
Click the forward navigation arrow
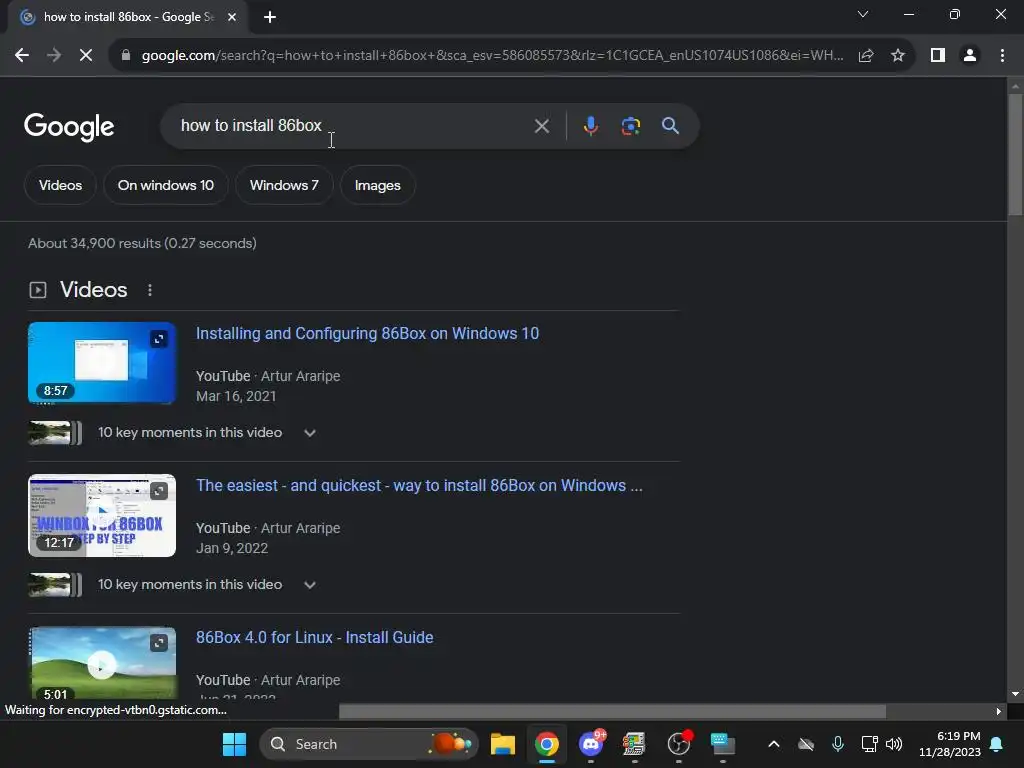coord(54,56)
